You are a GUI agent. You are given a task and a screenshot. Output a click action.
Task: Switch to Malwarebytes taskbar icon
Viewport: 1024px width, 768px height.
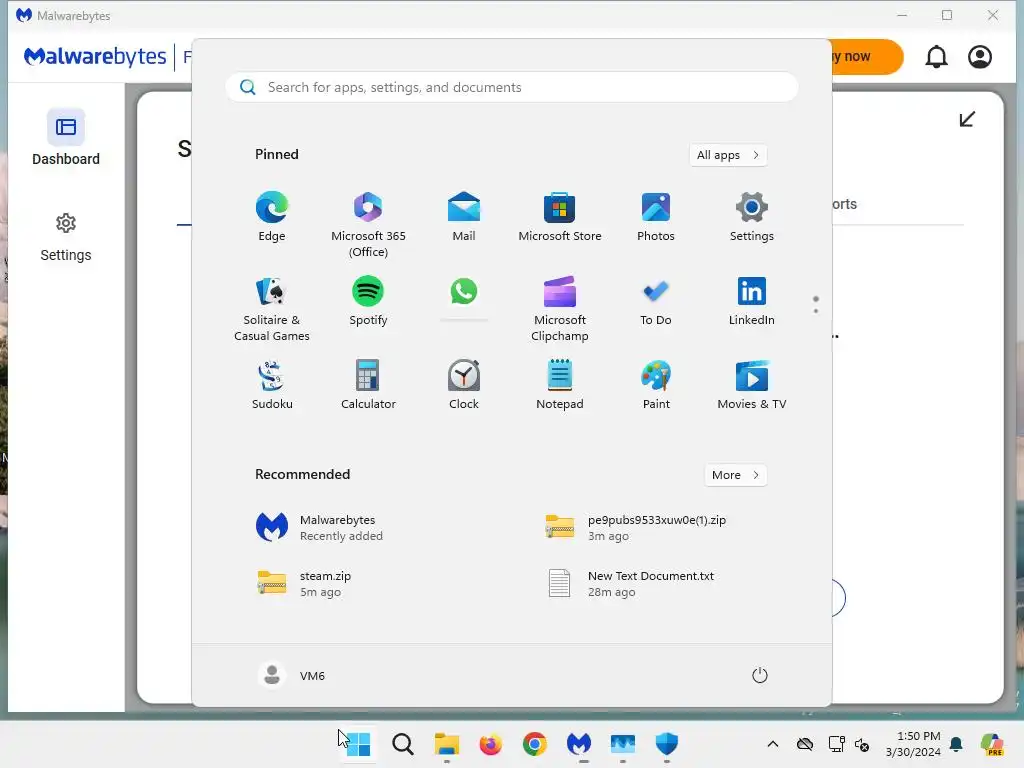point(579,744)
